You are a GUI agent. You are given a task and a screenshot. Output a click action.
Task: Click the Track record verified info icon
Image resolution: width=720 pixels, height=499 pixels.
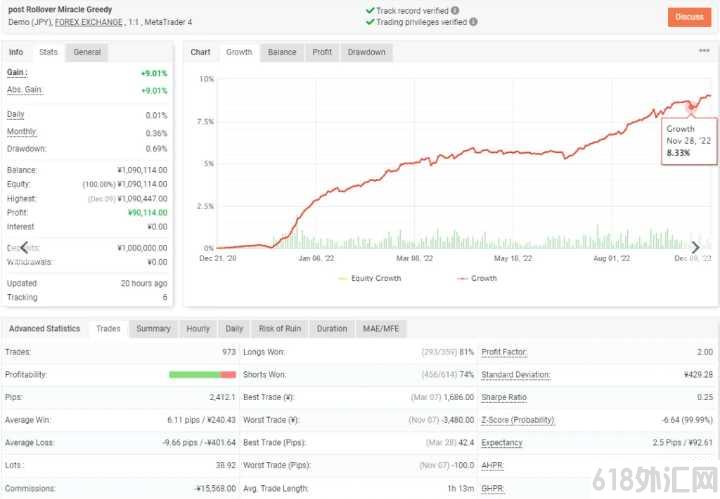click(x=455, y=11)
